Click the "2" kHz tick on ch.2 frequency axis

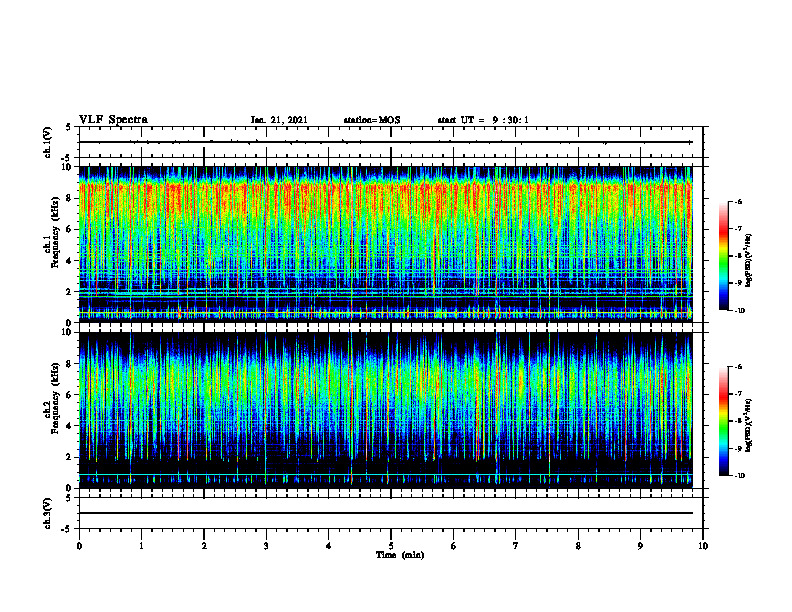pos(69,457)
